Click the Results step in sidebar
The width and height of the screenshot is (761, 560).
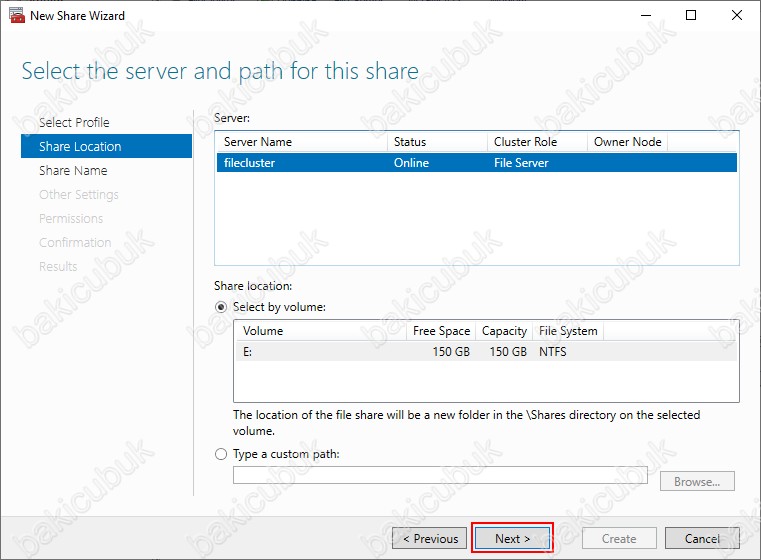point(58,266)
